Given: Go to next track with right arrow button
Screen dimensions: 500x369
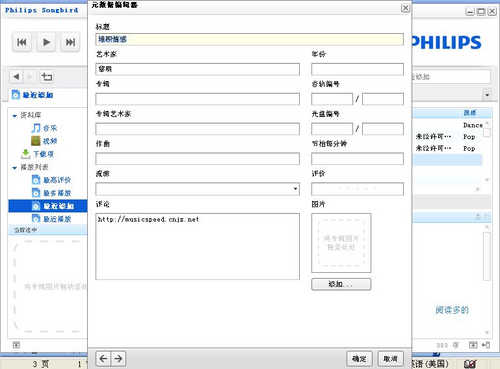Looking at the screenshot, I should point(118,359).
